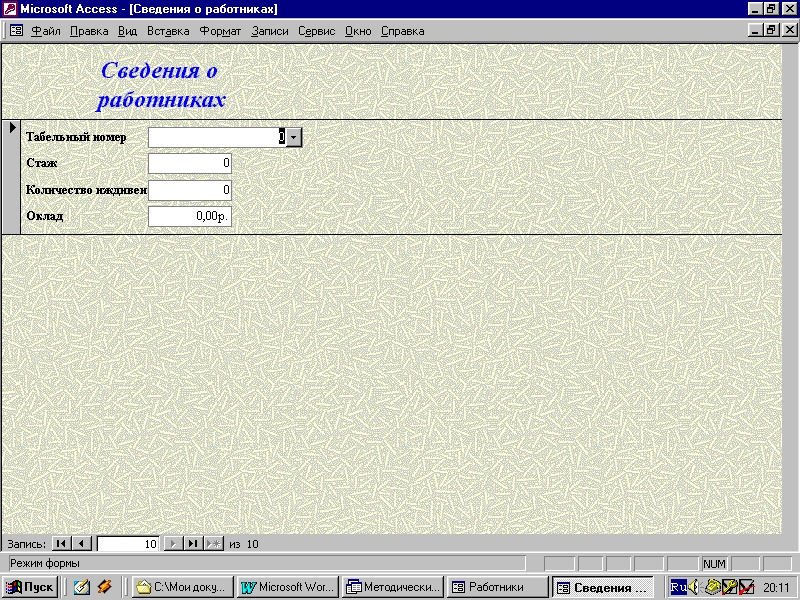Open the Справка menu

[x=403, y=31]
